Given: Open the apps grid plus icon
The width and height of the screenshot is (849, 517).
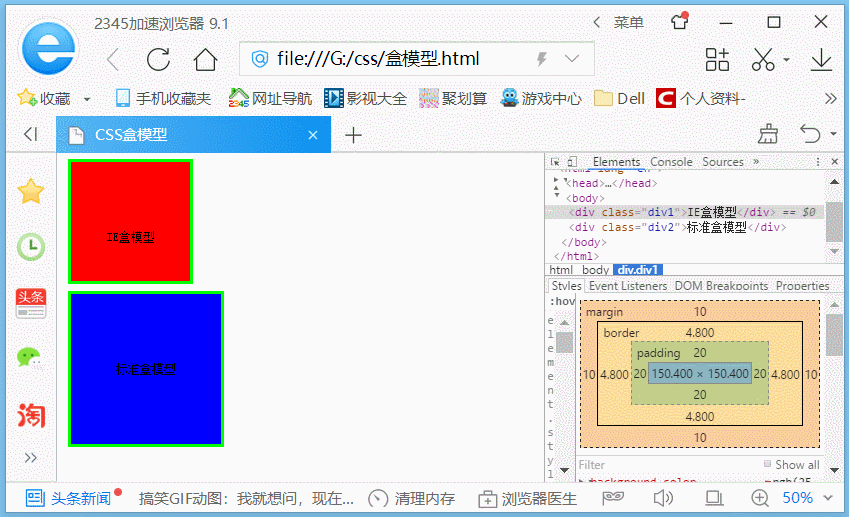Looking at the screenshot, I should tap(717, 60).
